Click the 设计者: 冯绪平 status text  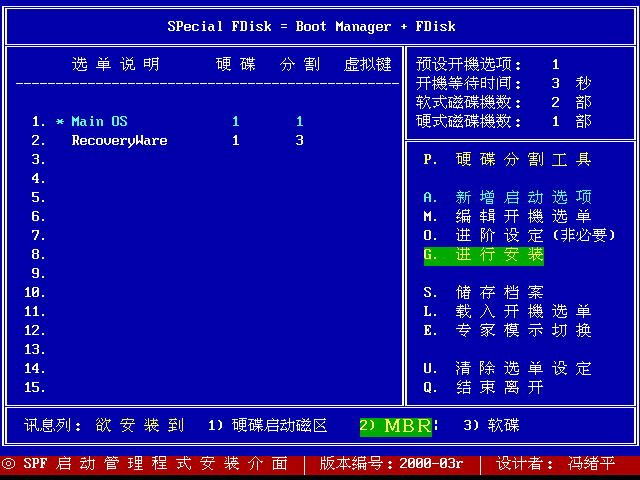coord(556,464)
